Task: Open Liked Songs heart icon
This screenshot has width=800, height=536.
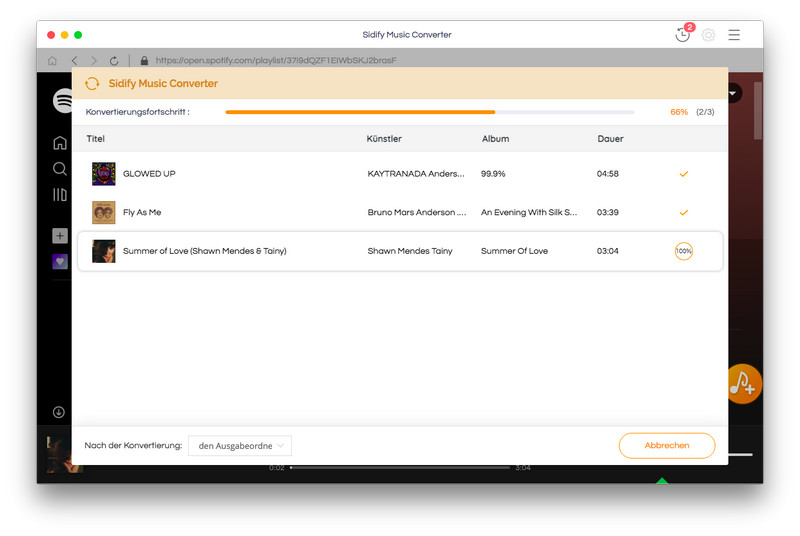Action: pos(60,262)
